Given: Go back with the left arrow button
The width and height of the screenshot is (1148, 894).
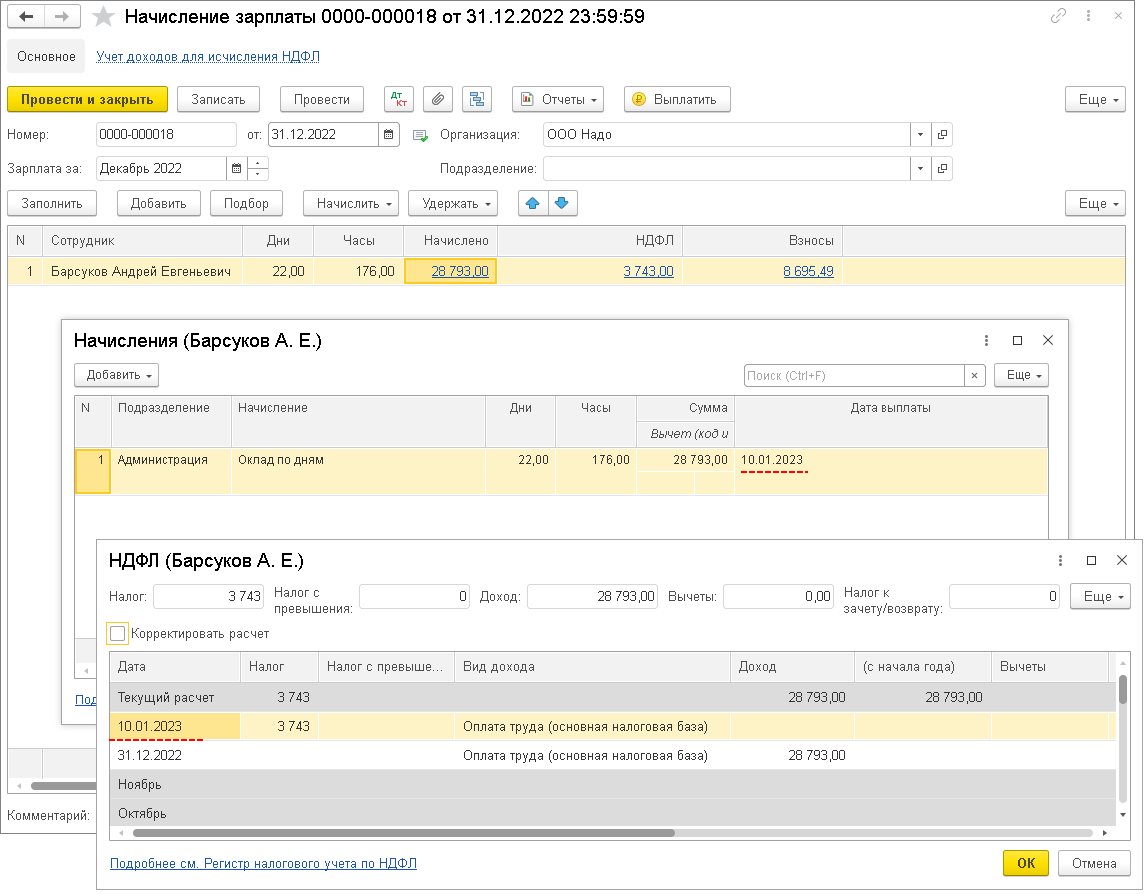Looking at the screenshot, I should pyautogui.click(x=26, y=16).
